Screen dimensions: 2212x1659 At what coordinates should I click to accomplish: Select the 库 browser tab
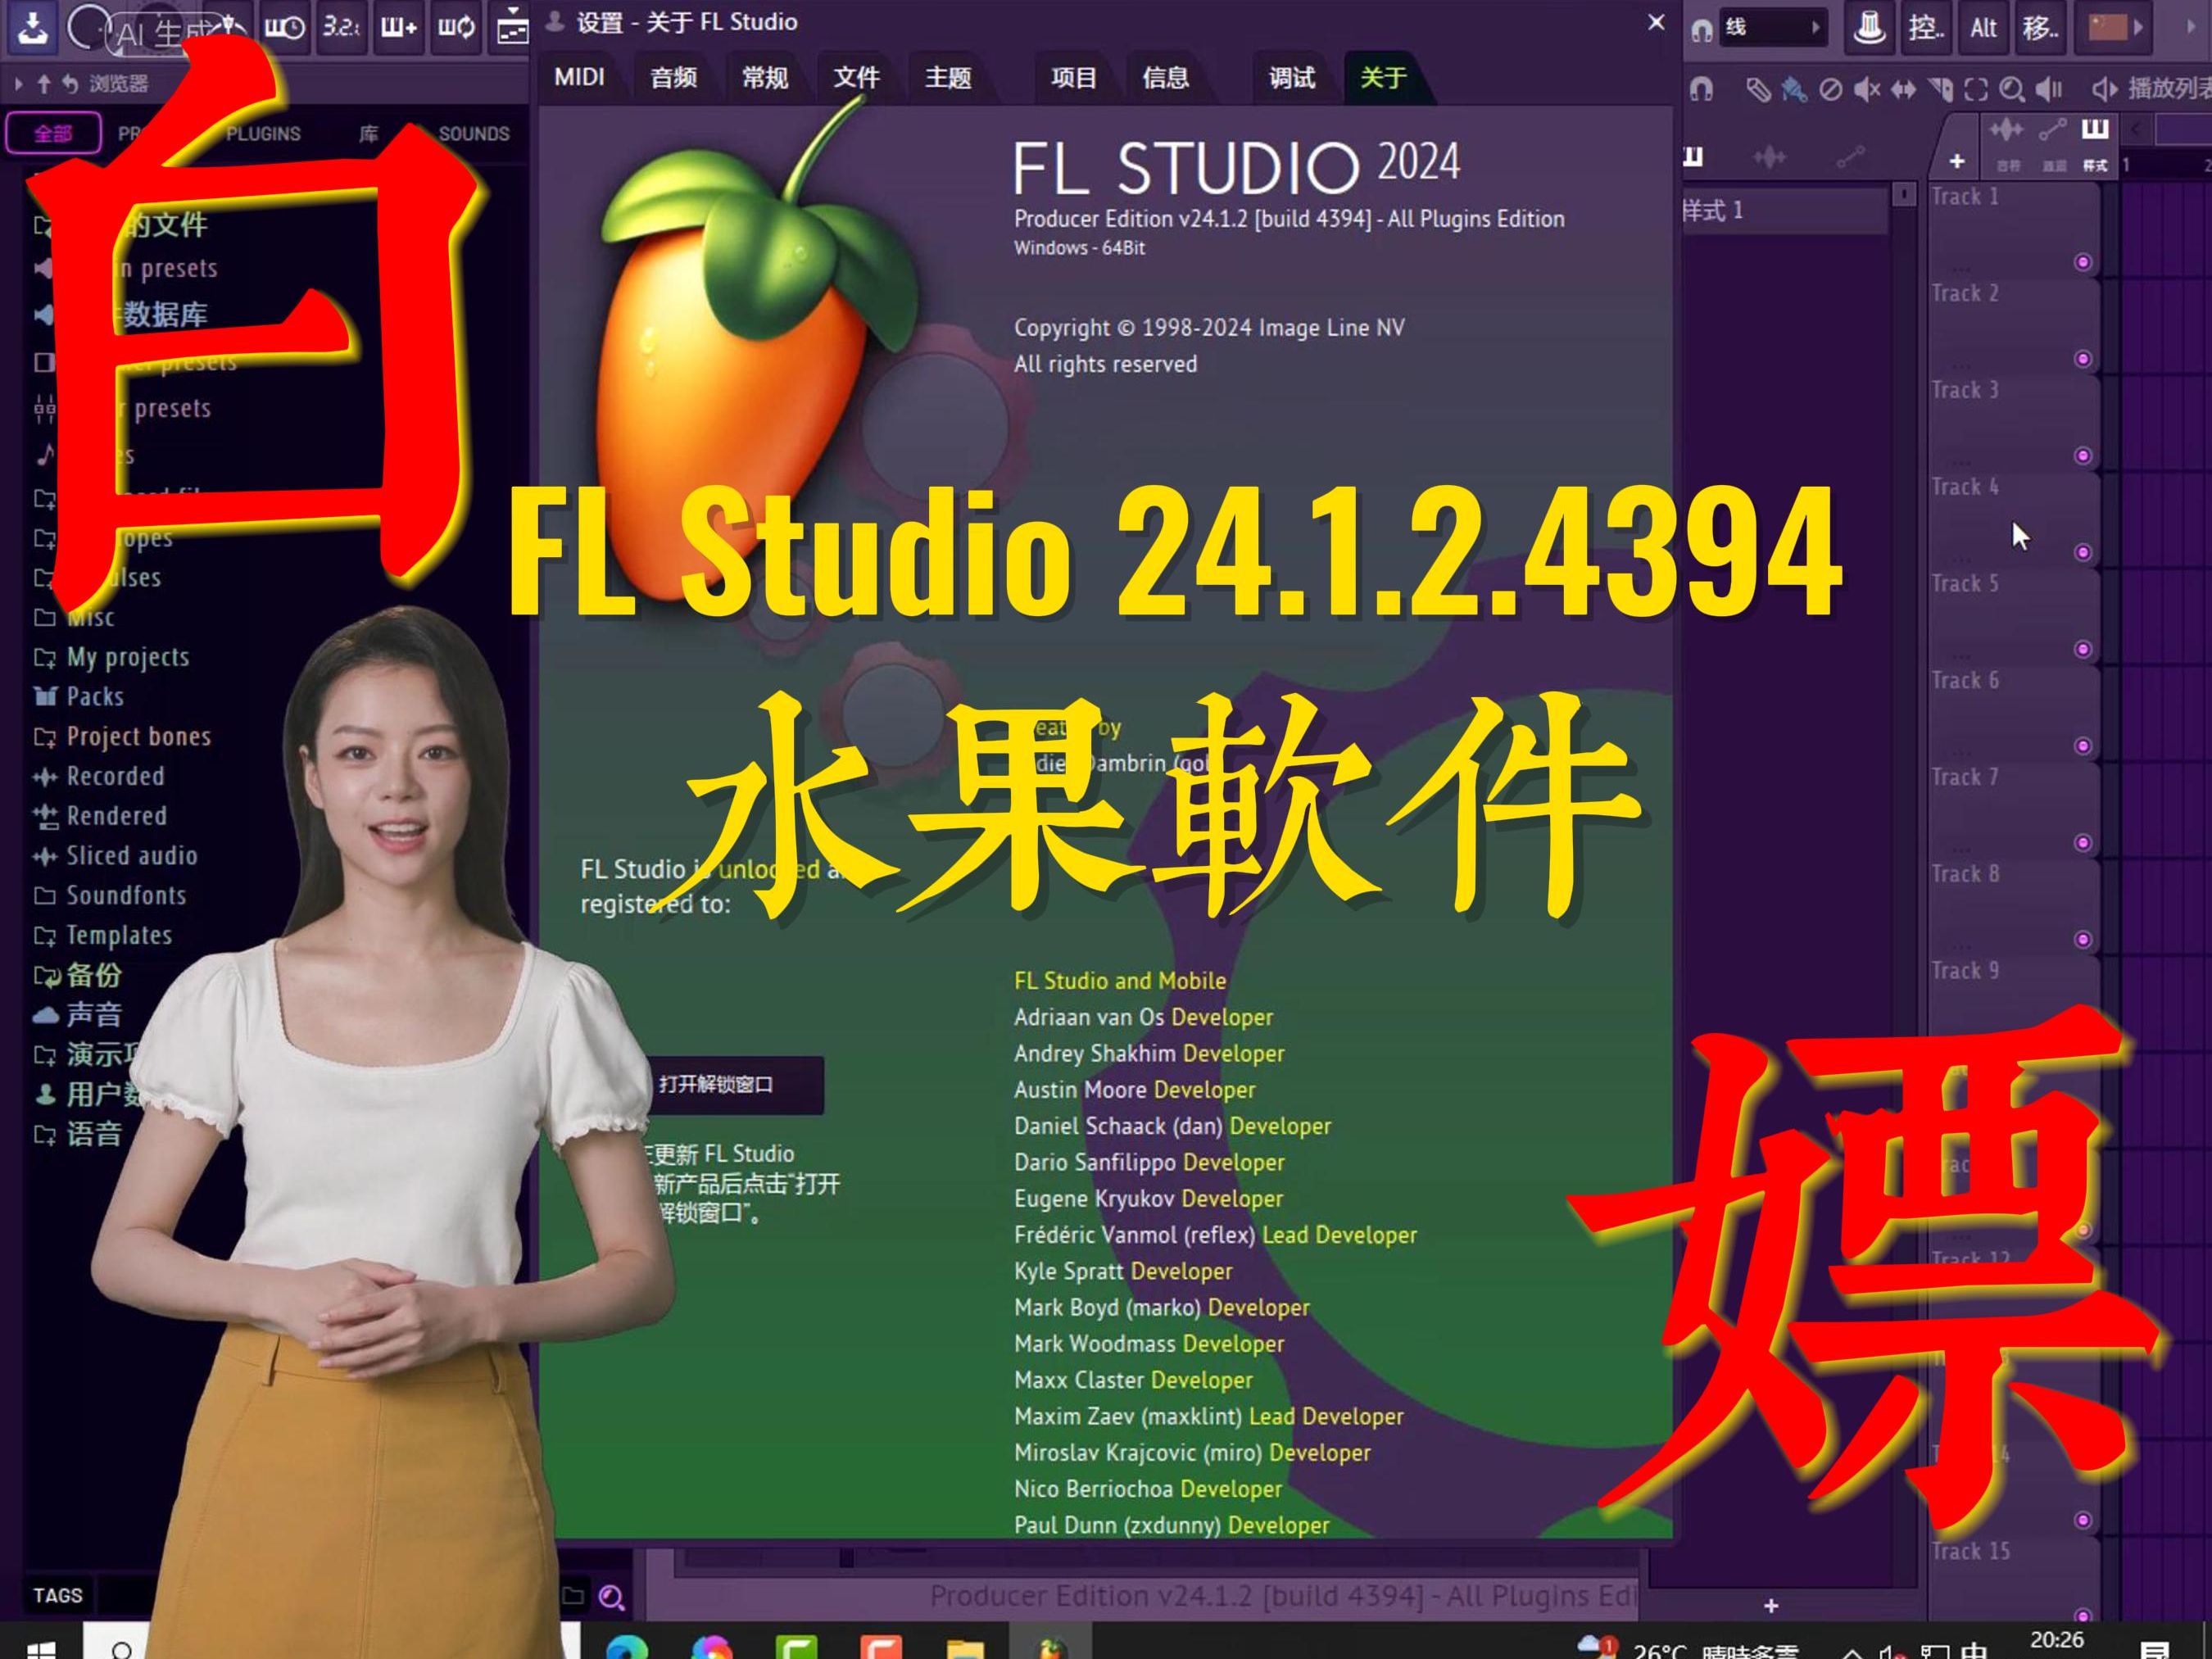coord(368,133)
